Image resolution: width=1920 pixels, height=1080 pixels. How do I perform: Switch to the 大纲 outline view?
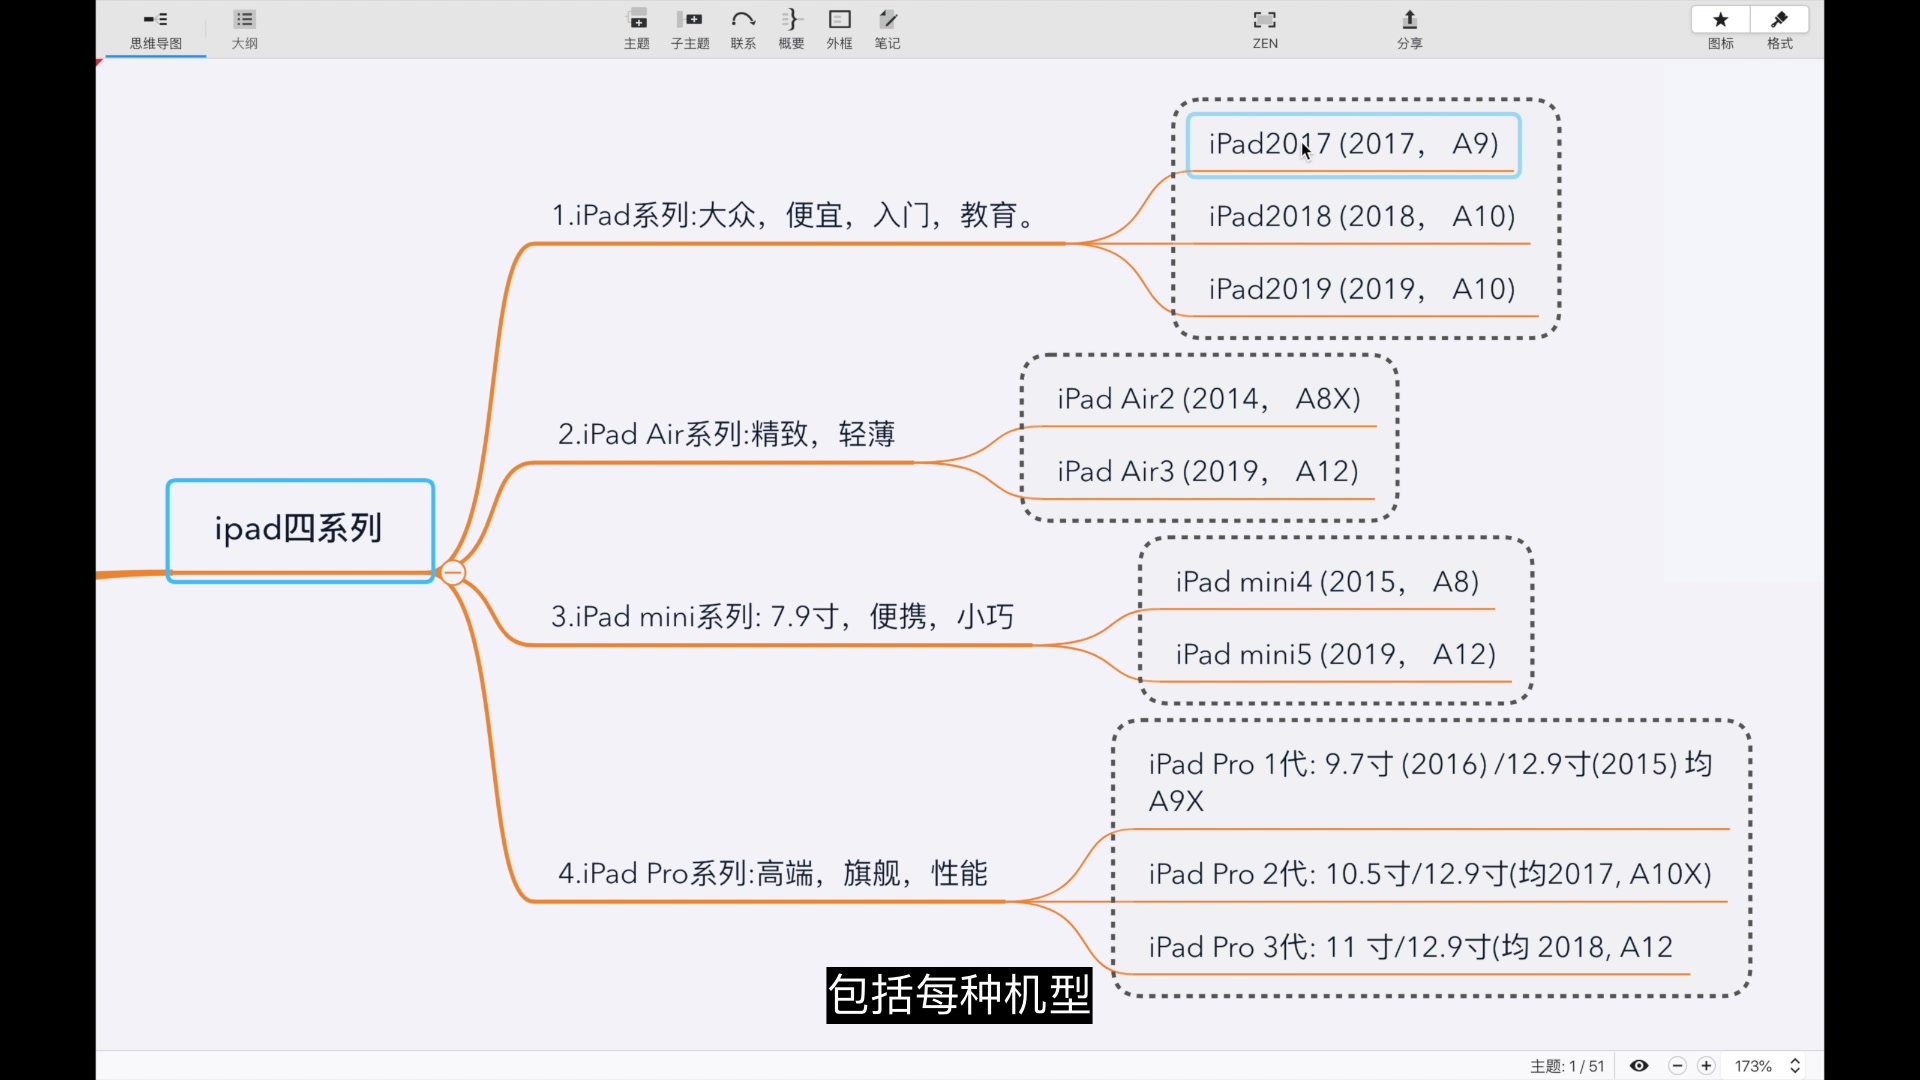pyautogui.click(x=245, y=30)
